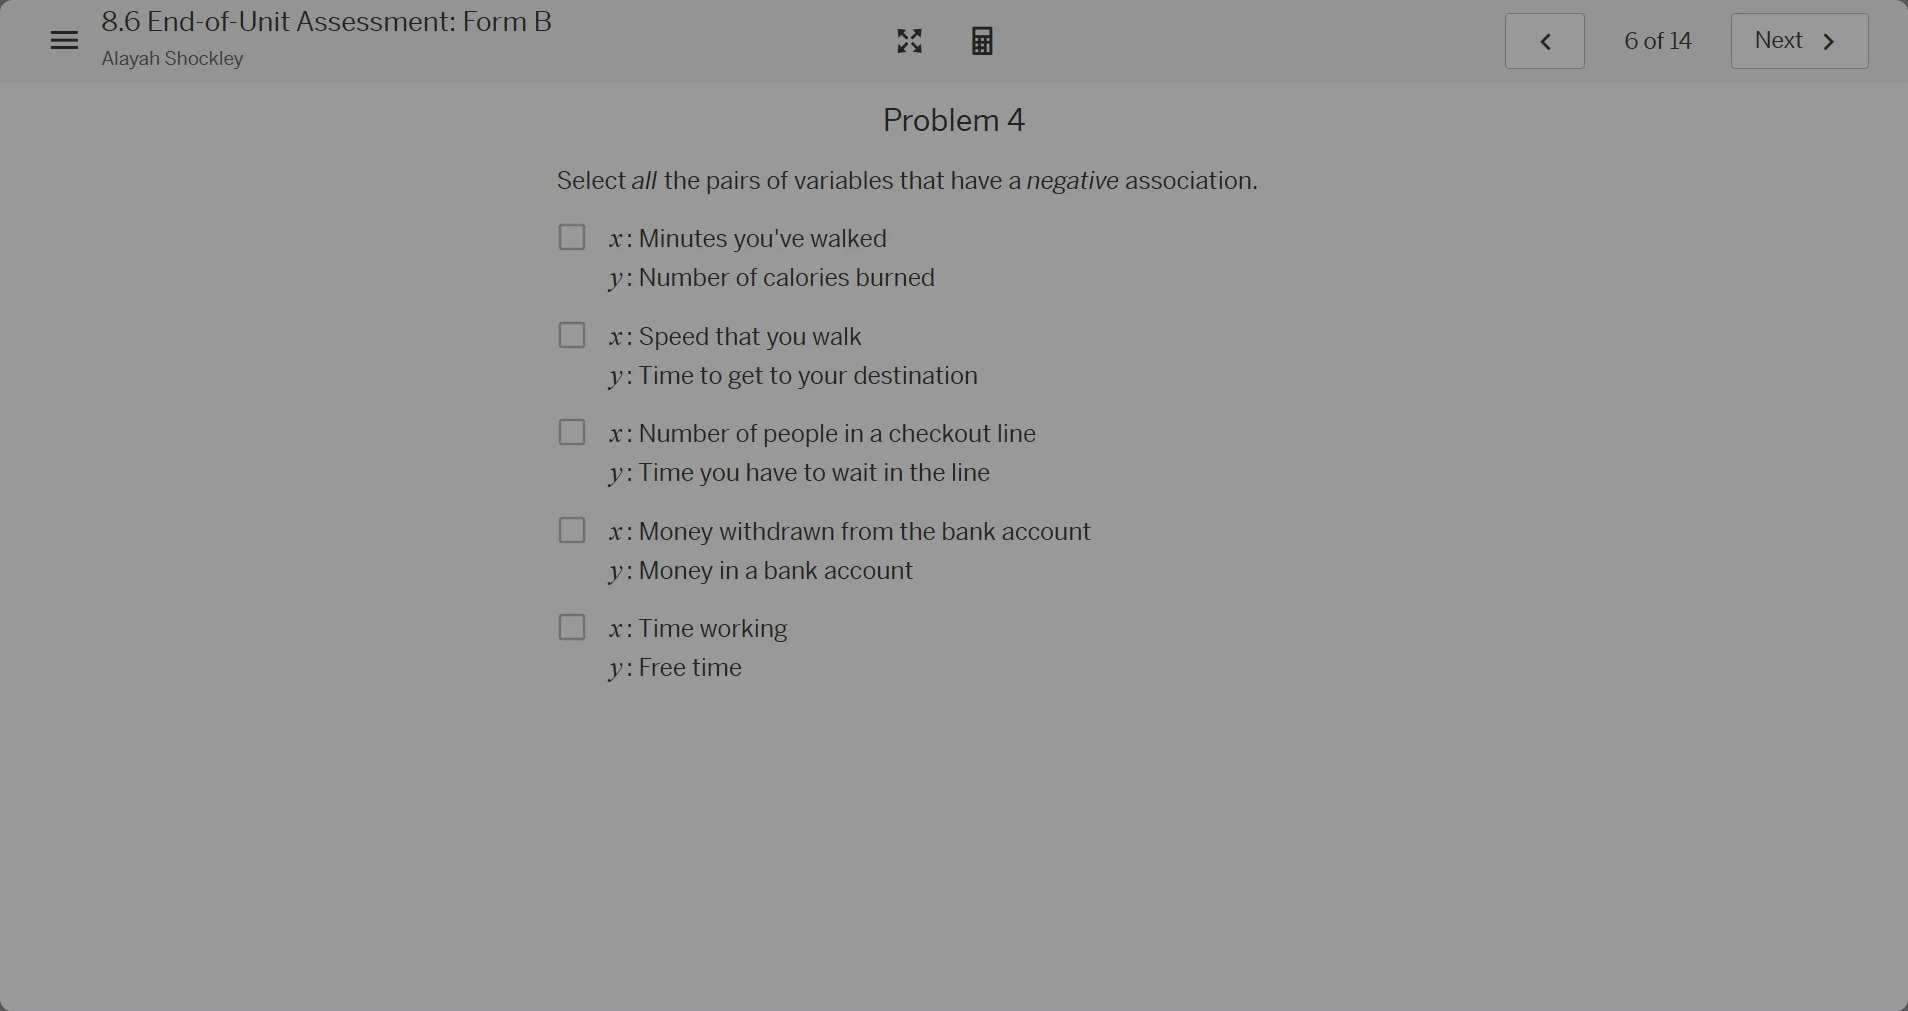Click the Free time answer label
The height and width of the screenshot is (1011, 1908).
pyautogui.click(x=674, y=668)
